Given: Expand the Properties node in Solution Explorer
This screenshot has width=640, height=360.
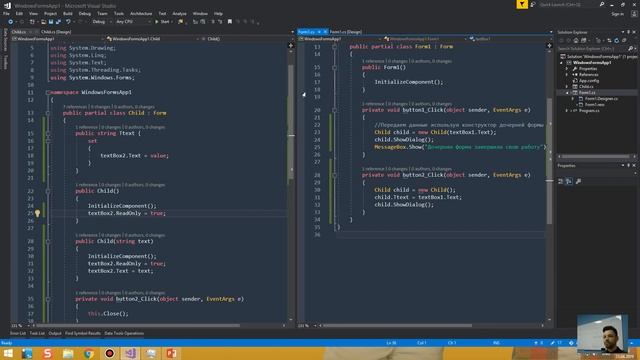Looking at the screenshot, I should (x=567, y=69).
